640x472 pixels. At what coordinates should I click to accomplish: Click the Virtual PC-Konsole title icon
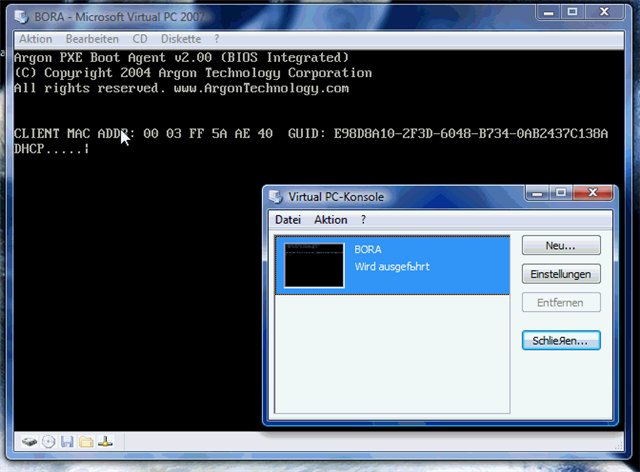[x=276, y=196]
